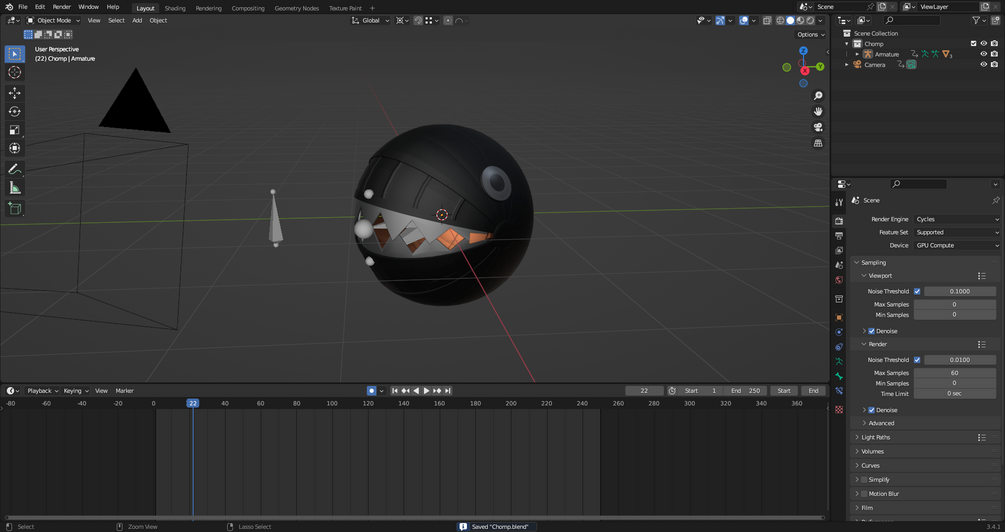Open the Global orientation dropdown

pos(370,21)
